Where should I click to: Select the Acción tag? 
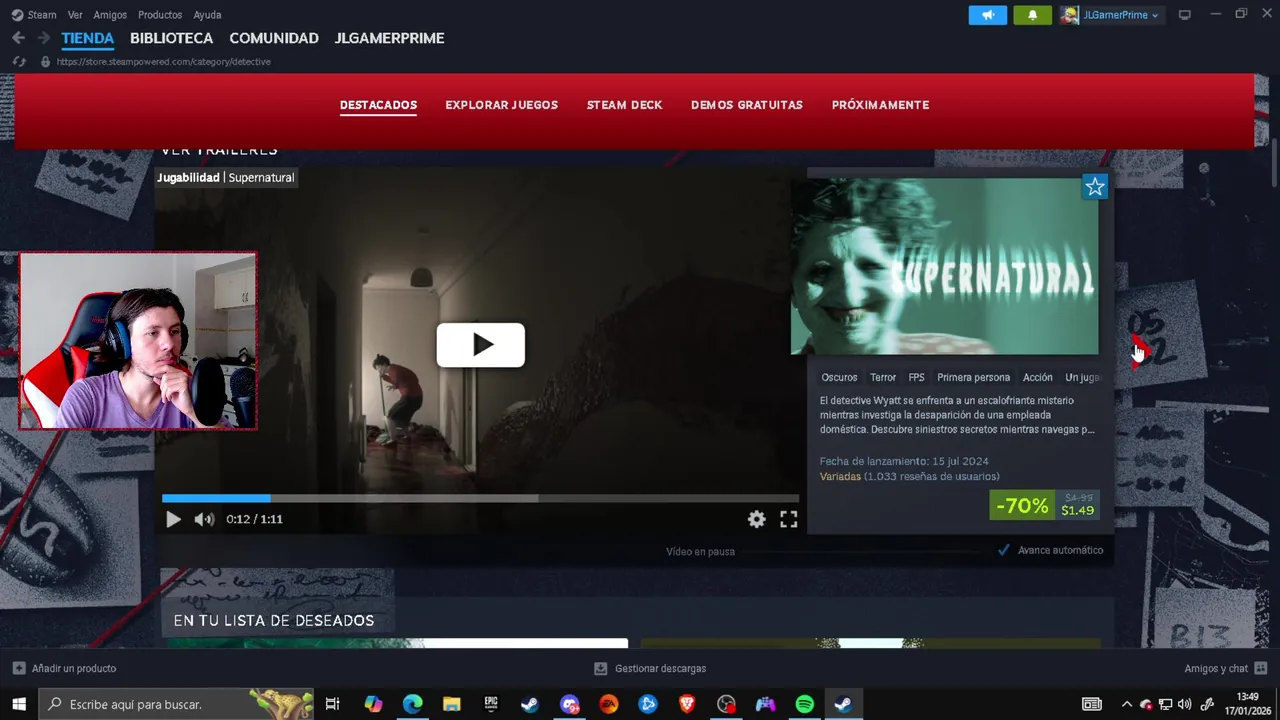point(1037,377)
